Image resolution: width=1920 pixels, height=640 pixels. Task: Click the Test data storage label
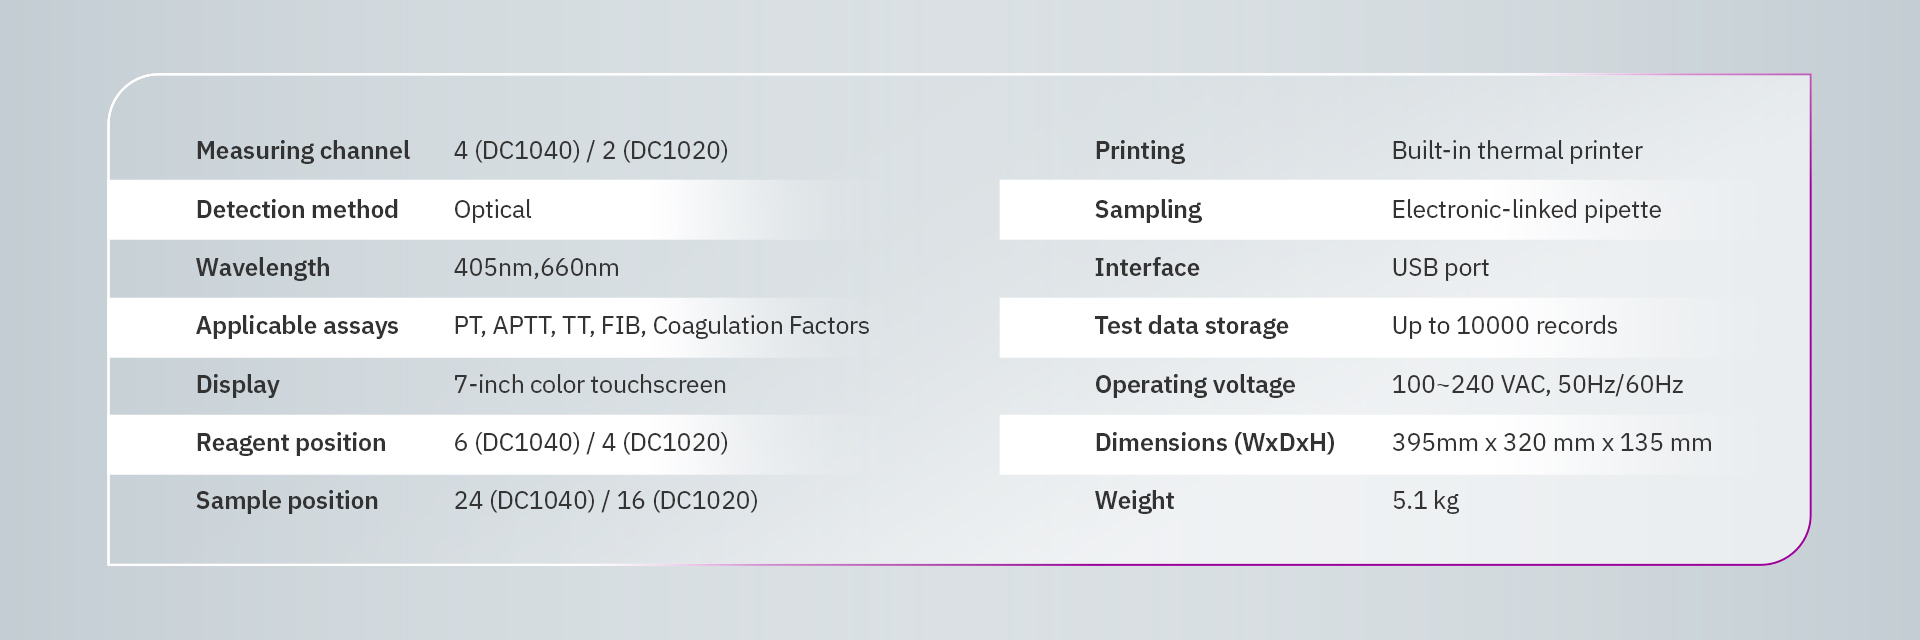[1190, 326]
